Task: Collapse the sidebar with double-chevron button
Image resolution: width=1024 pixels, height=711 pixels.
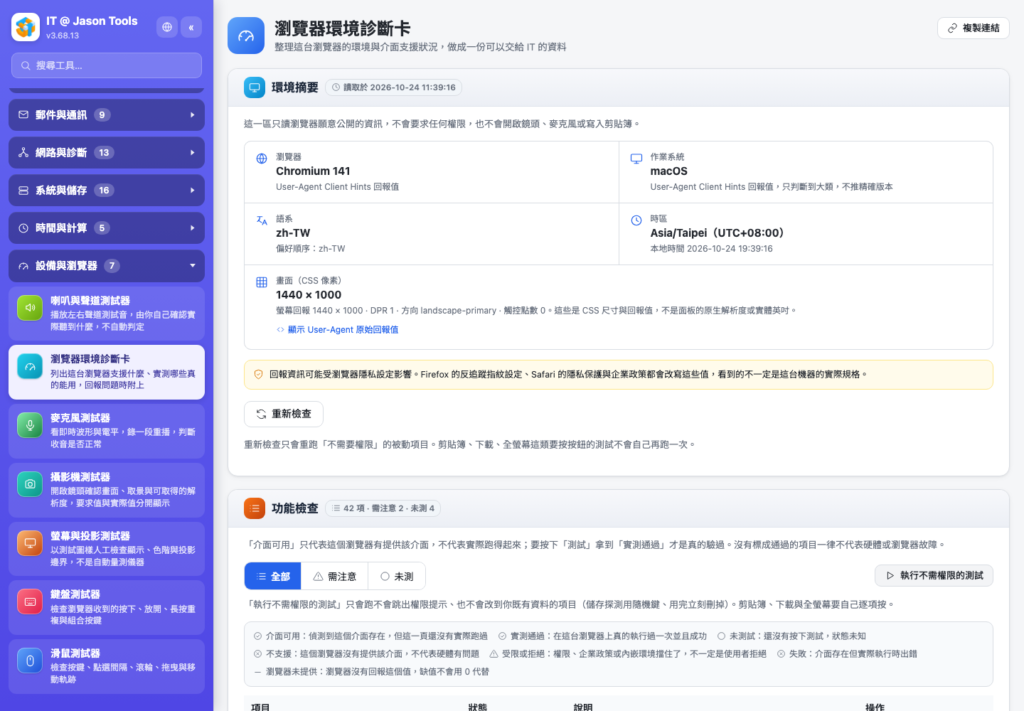Action: (191, 27)
